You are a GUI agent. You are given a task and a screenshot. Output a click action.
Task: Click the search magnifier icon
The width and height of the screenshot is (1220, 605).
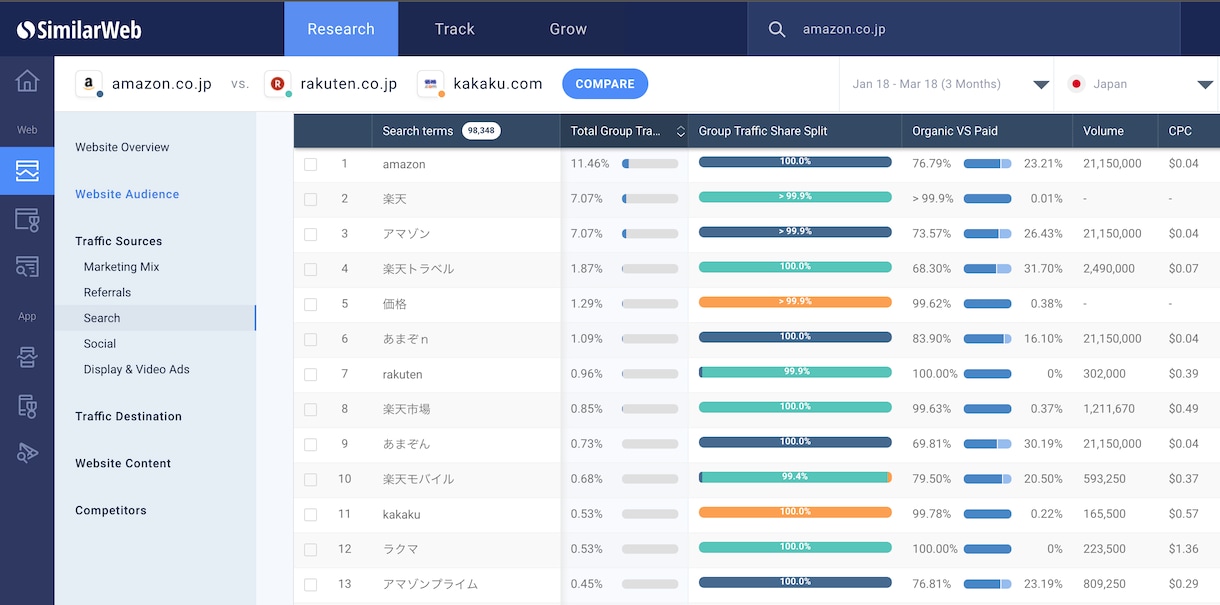click(777, 29)
